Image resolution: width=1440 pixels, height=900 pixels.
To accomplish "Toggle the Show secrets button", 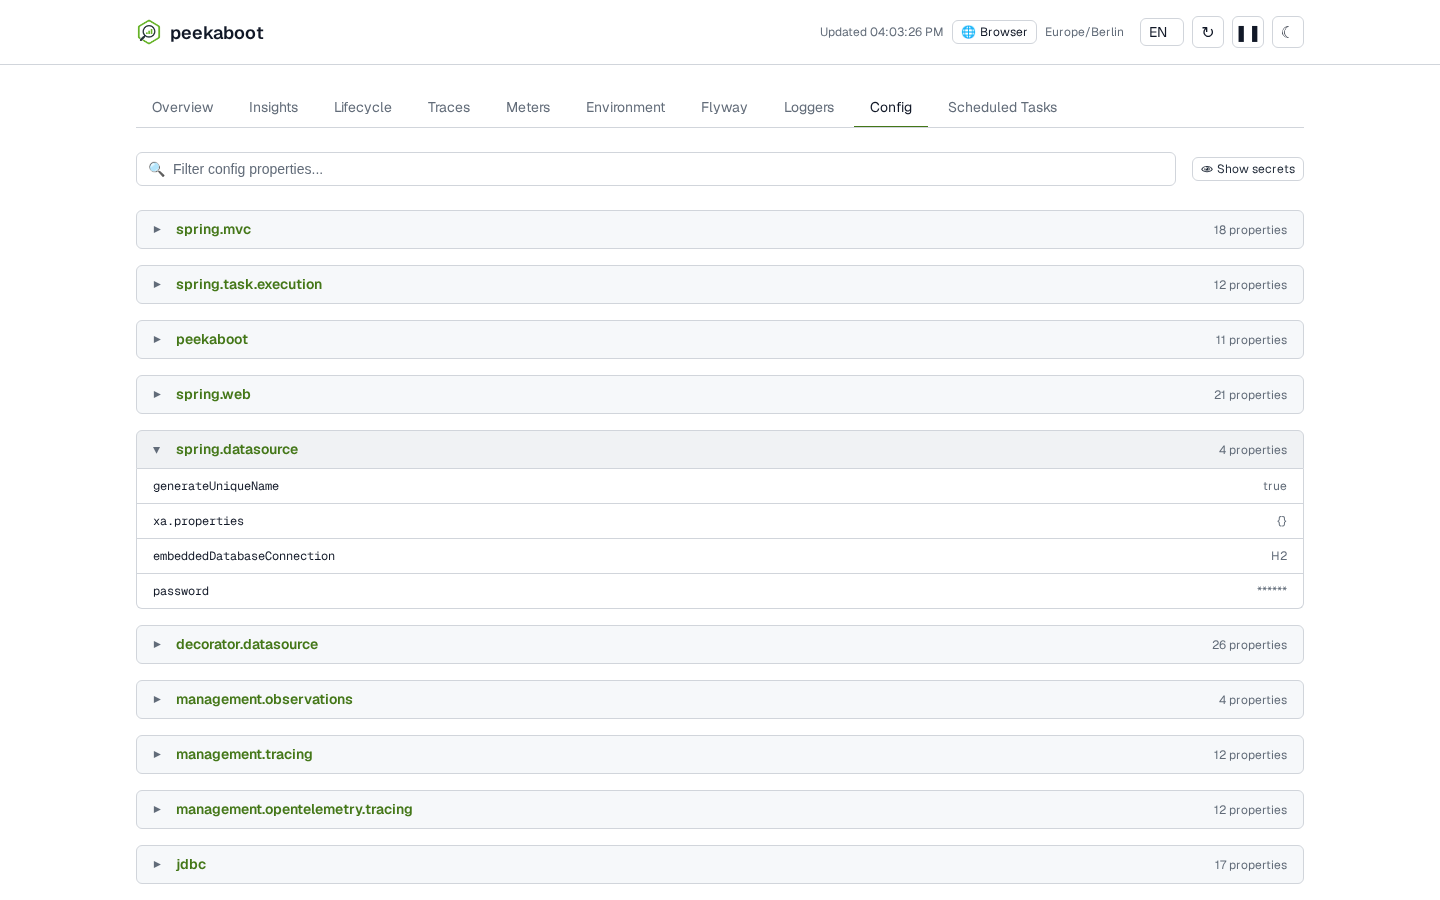I will (x=1248, y=169).
